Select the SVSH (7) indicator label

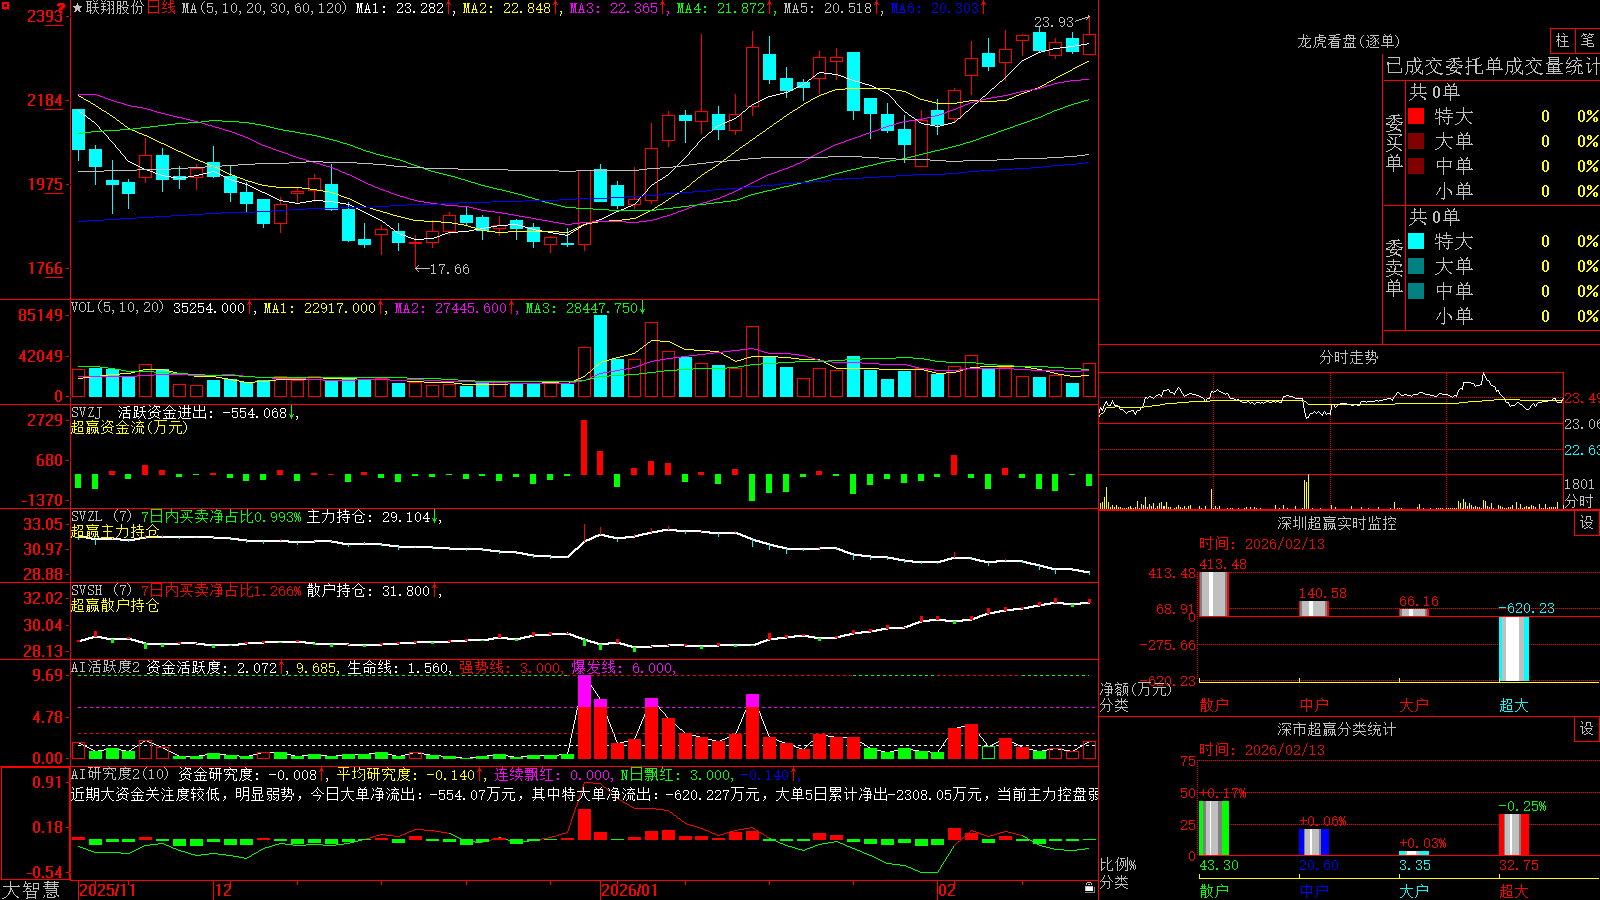101,591
